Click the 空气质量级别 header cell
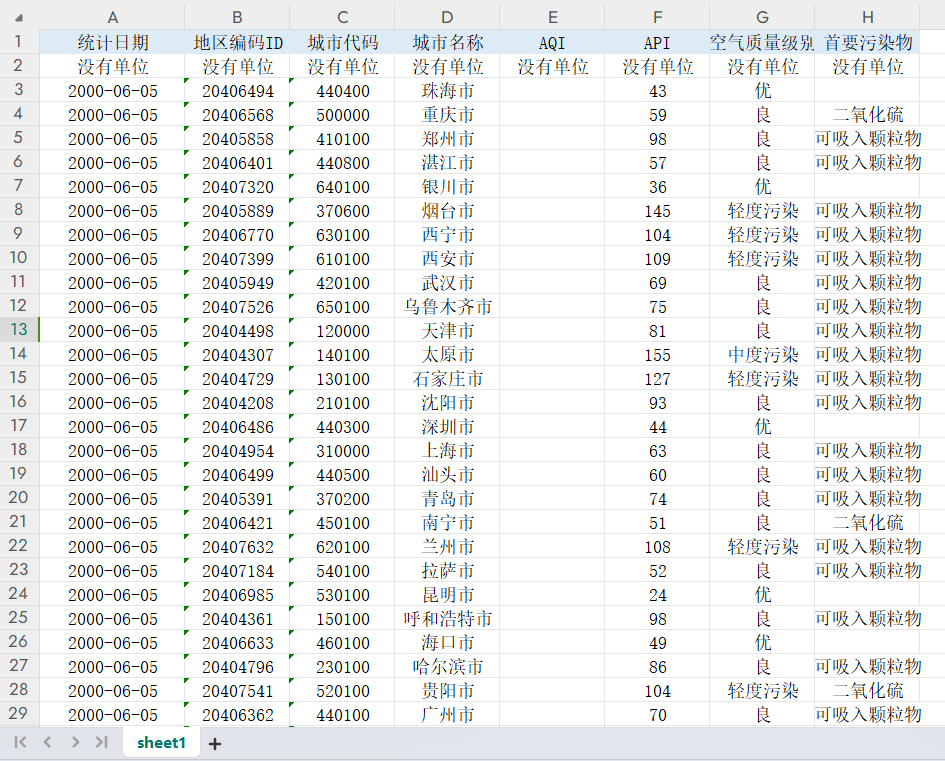The width and height of the screenshot is (945, 761). (762, 42)
